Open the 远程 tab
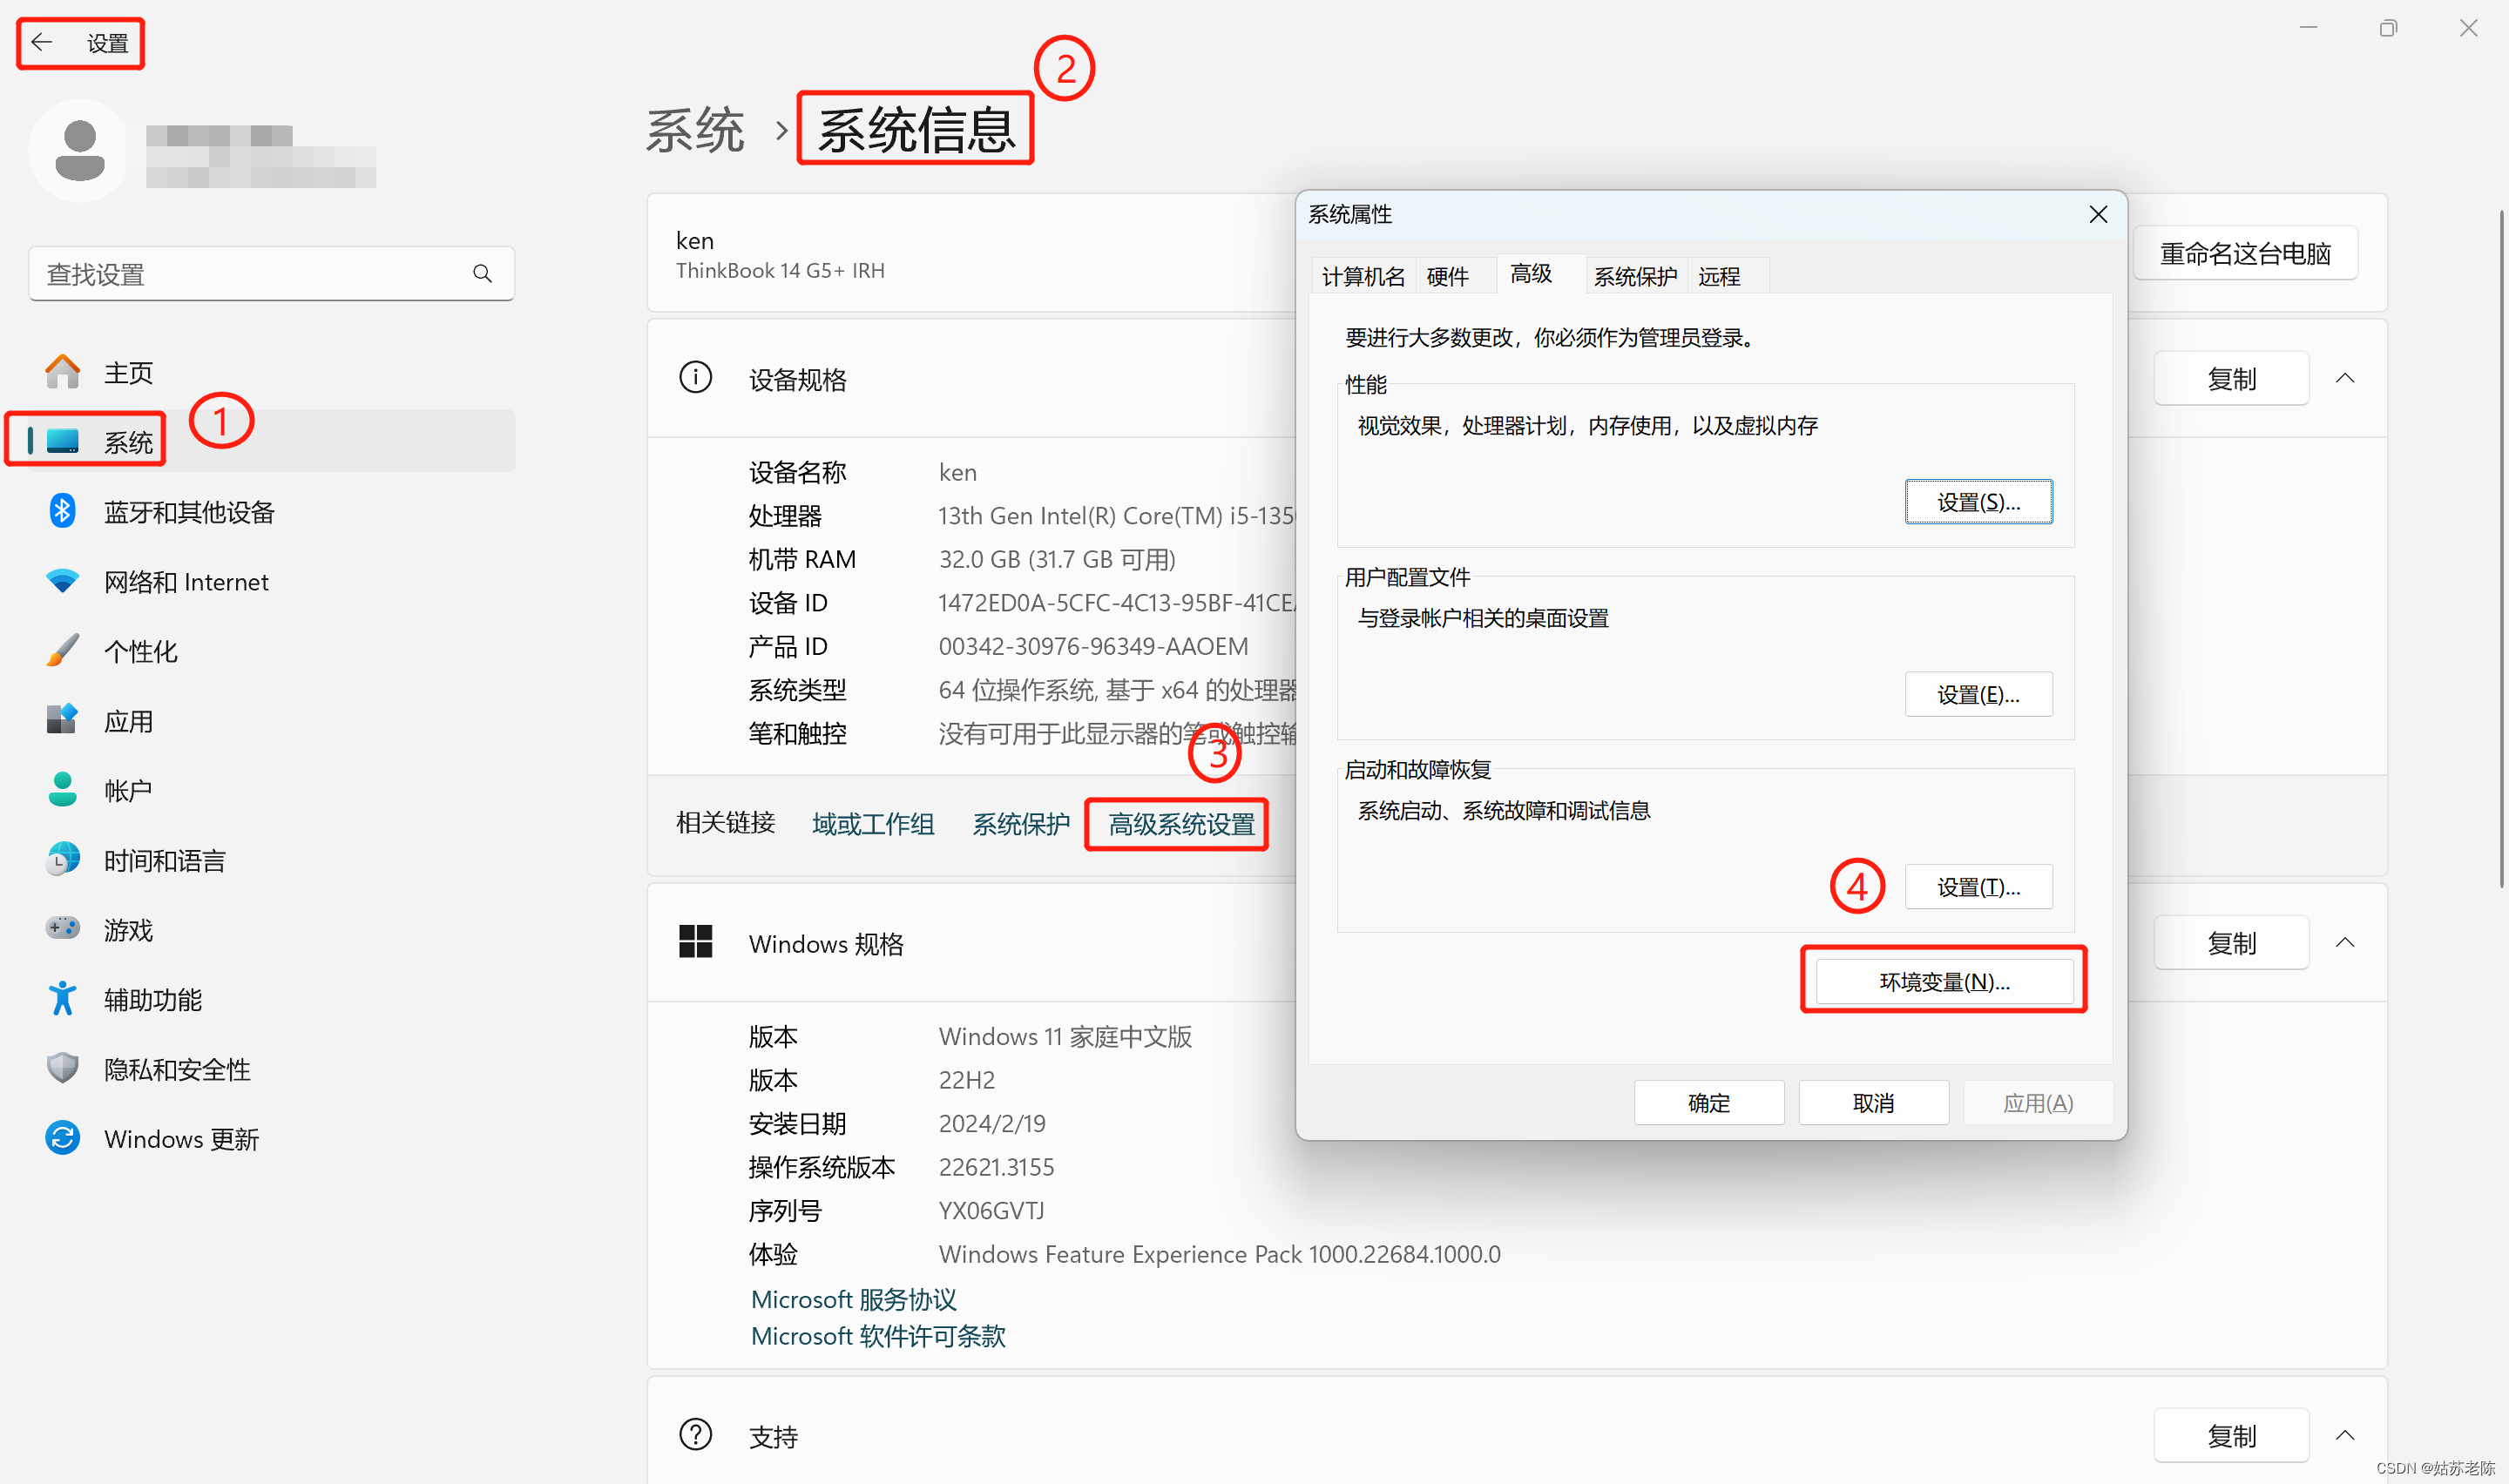Image resolution: width=2509 pixels, height=1484 pixels. (1718, 277)
